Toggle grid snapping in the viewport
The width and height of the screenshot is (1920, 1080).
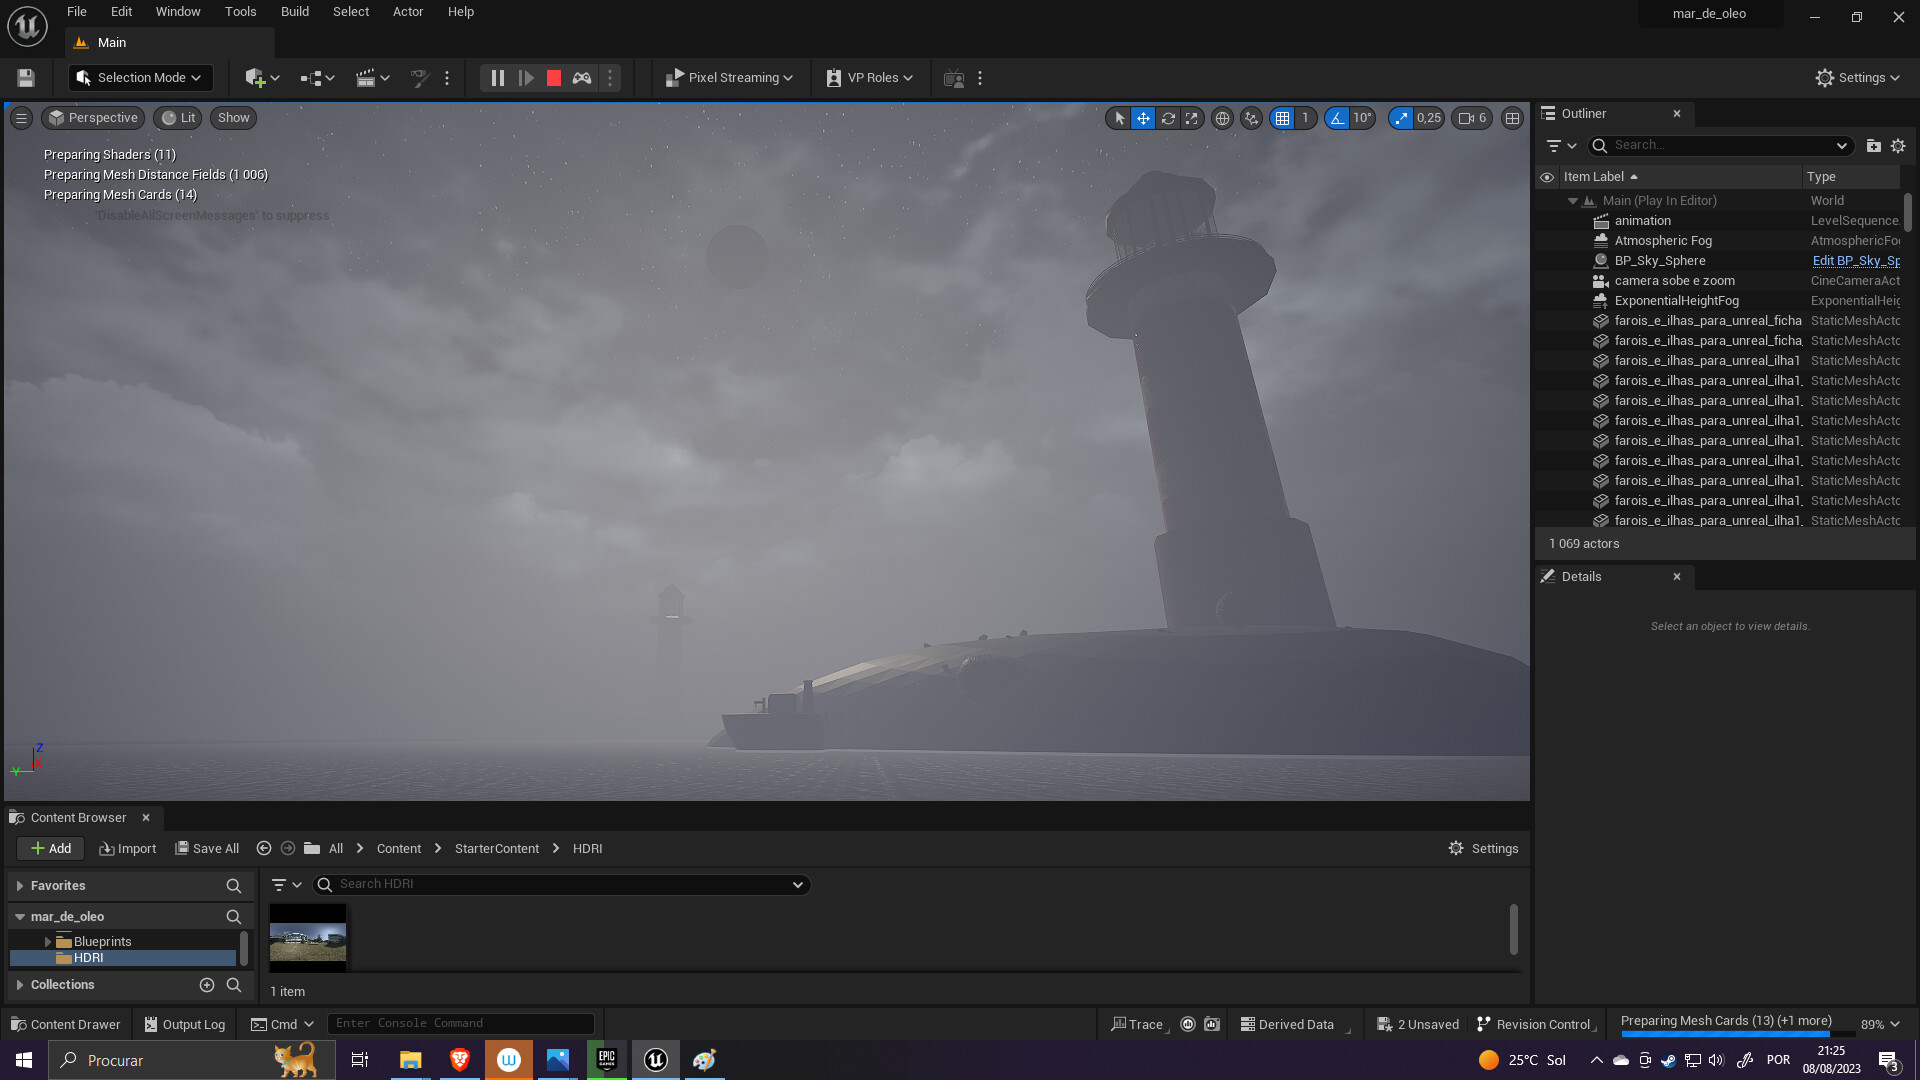click(x=1283, y=118)
